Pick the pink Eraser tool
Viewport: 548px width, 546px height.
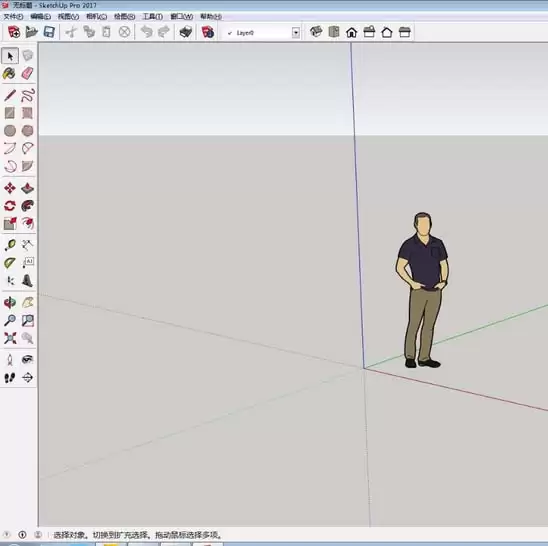(27, 73)
